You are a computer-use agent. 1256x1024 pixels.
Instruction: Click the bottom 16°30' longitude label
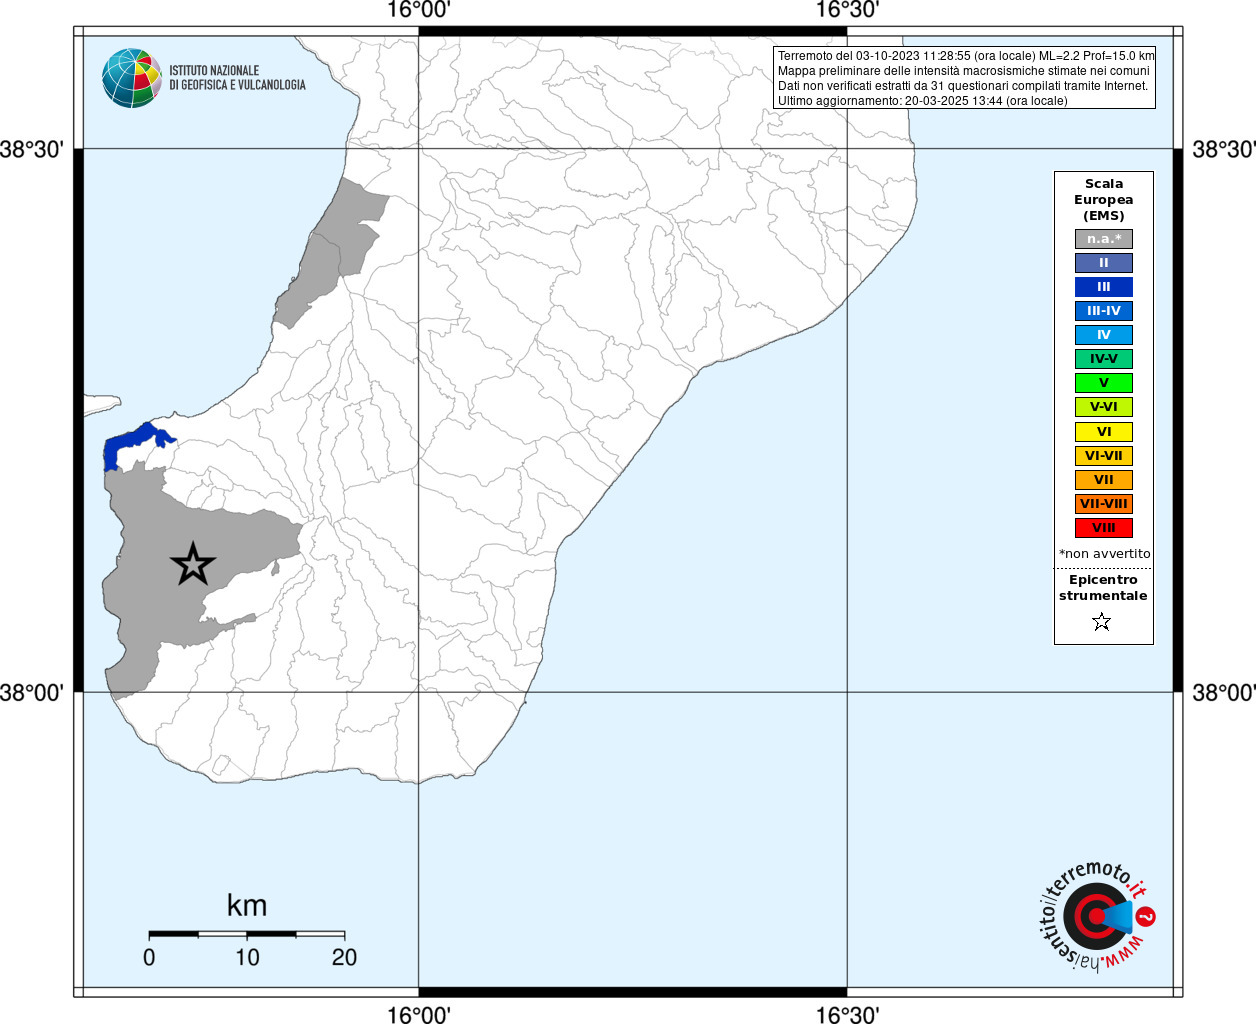(847, 1014)
